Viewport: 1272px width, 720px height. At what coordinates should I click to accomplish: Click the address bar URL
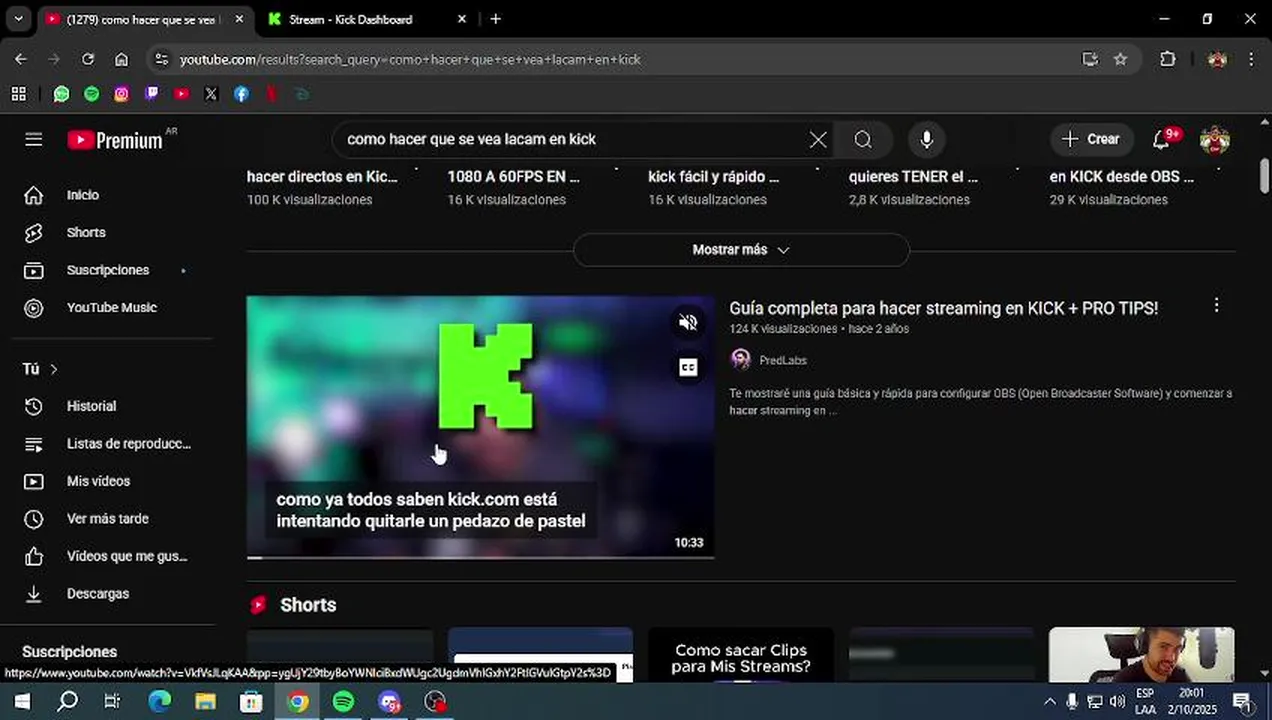coord(410,59)
